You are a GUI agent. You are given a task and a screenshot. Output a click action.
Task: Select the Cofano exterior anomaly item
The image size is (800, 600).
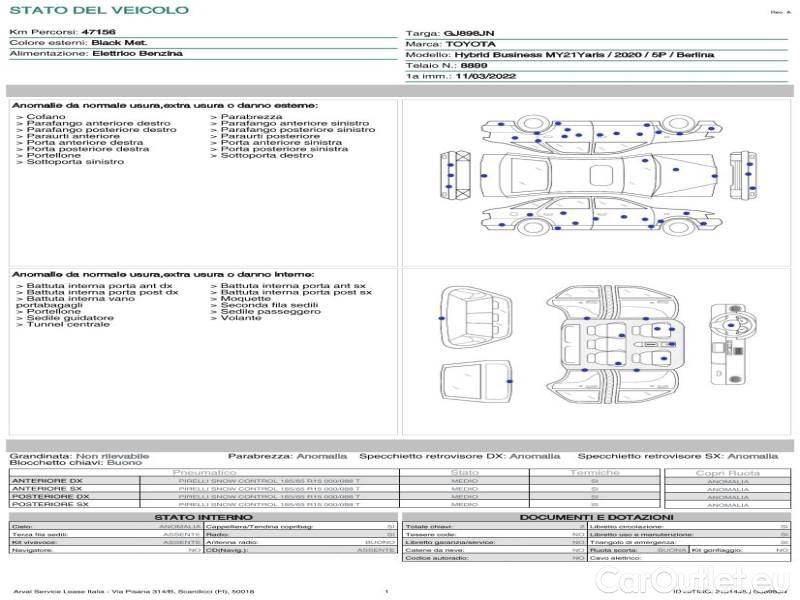47,117
